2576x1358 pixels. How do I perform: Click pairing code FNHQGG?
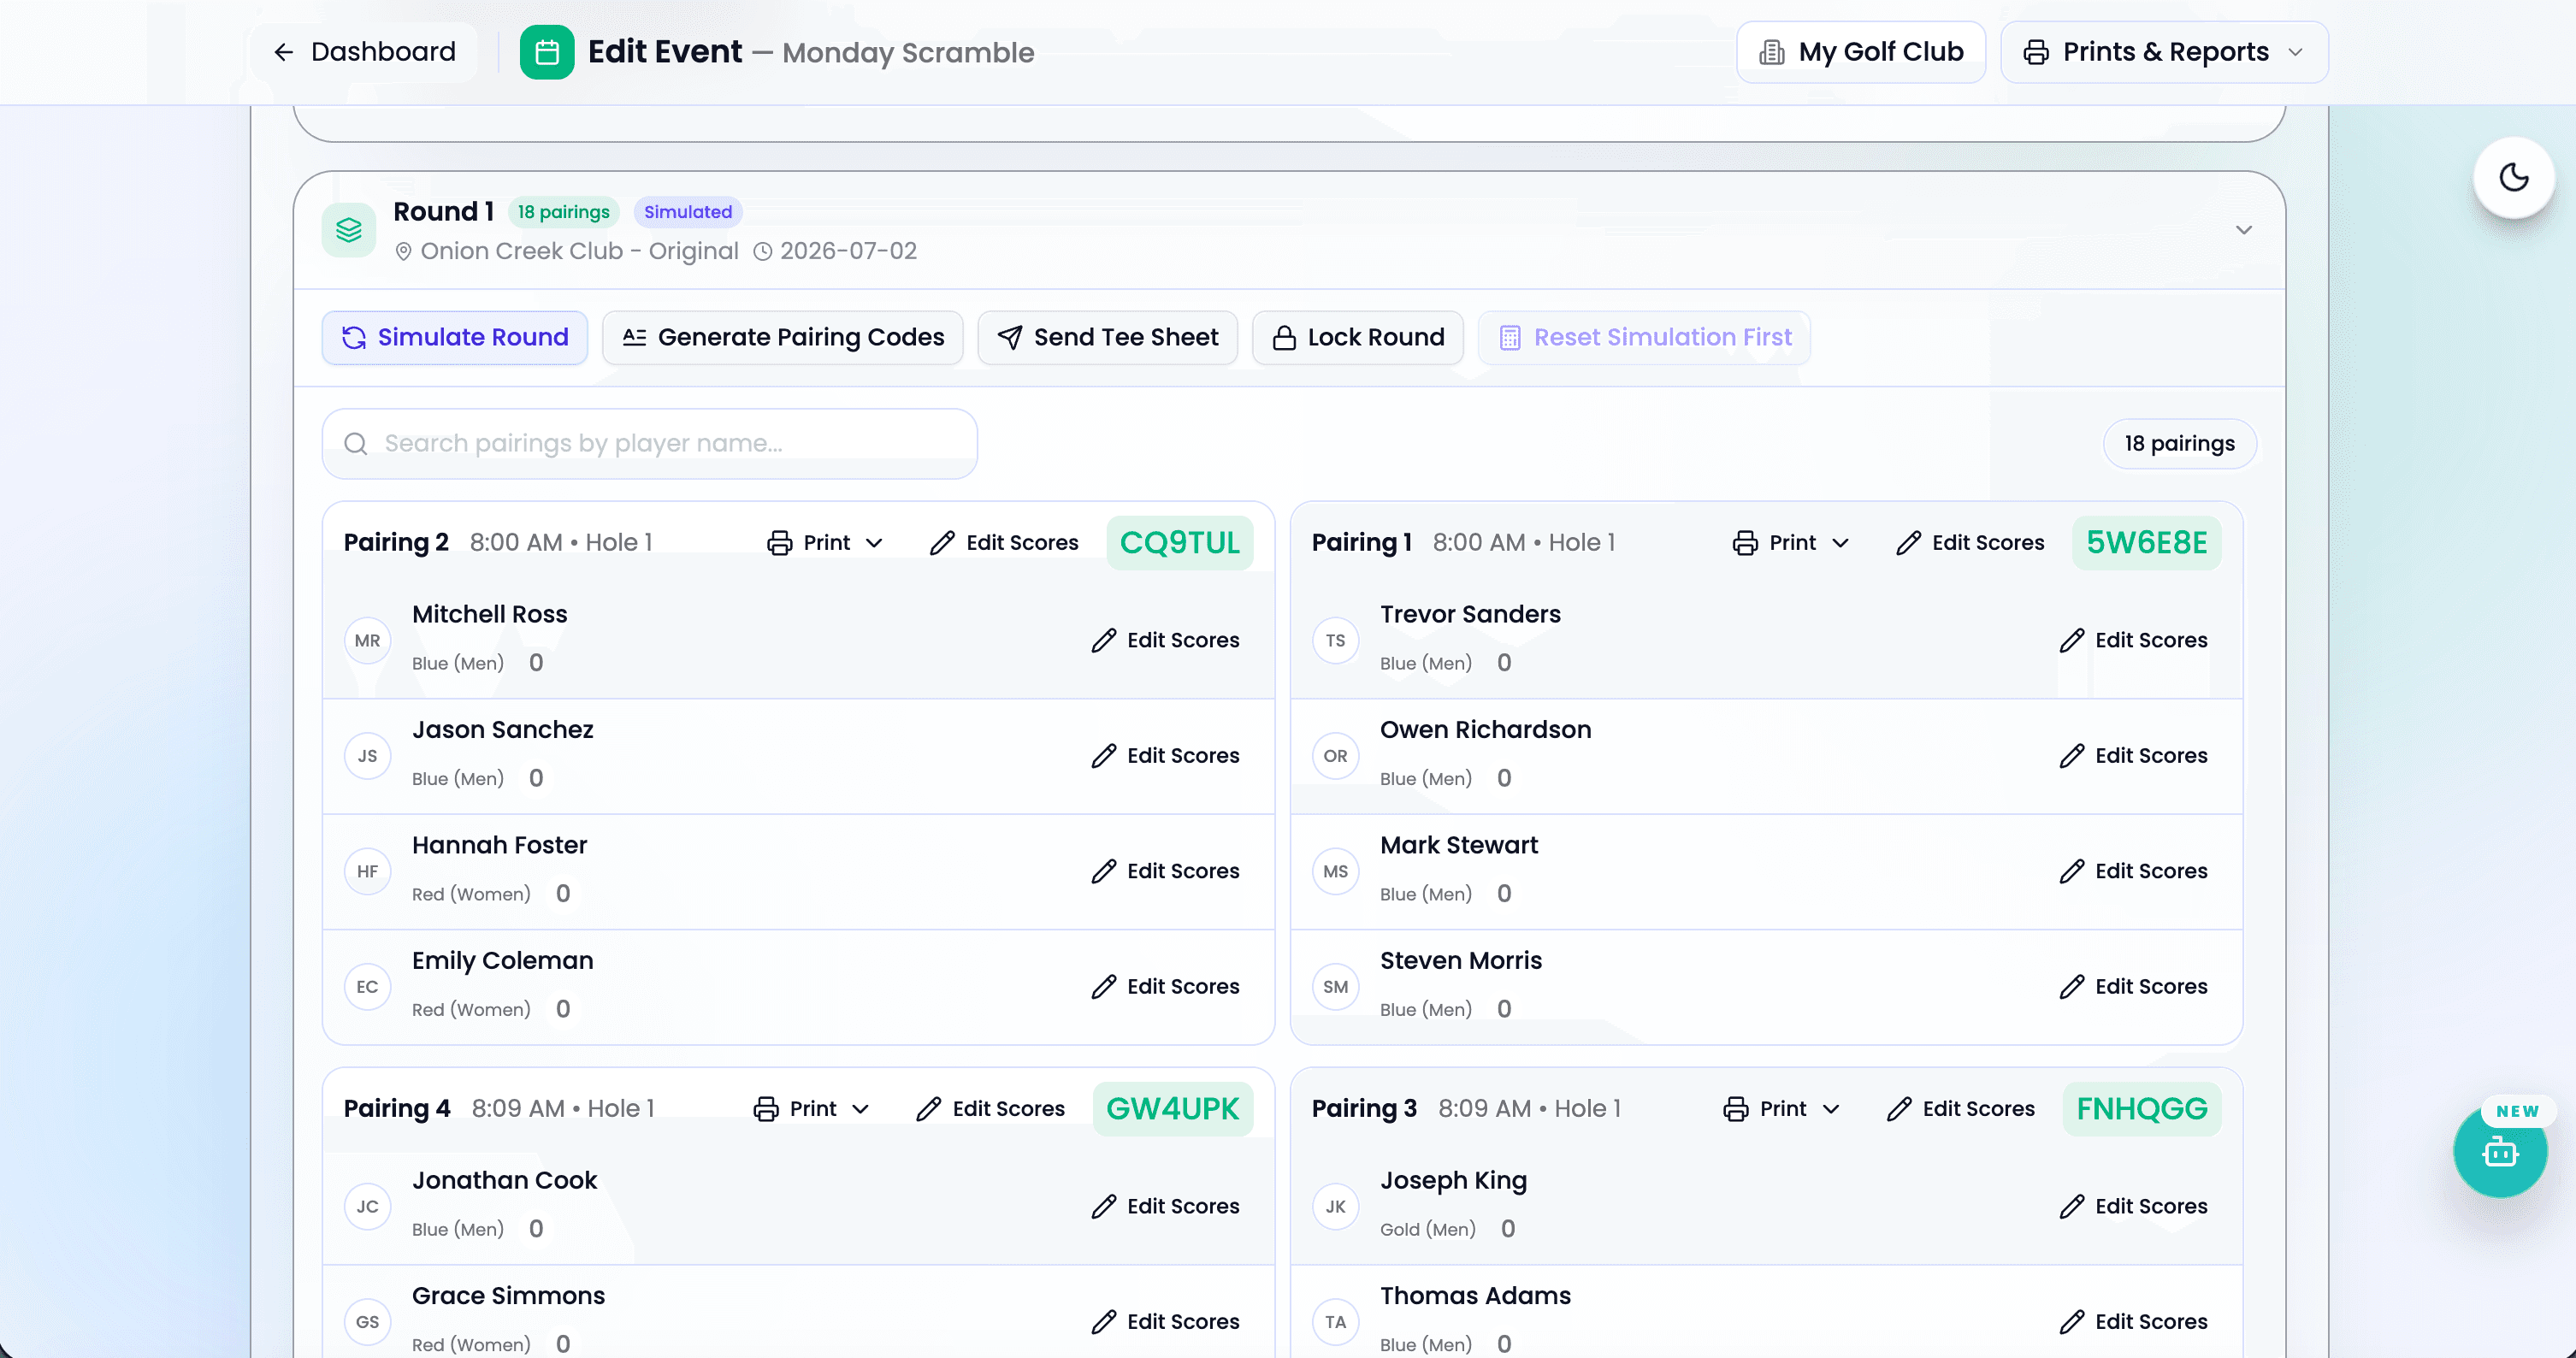[2142, 1108]
